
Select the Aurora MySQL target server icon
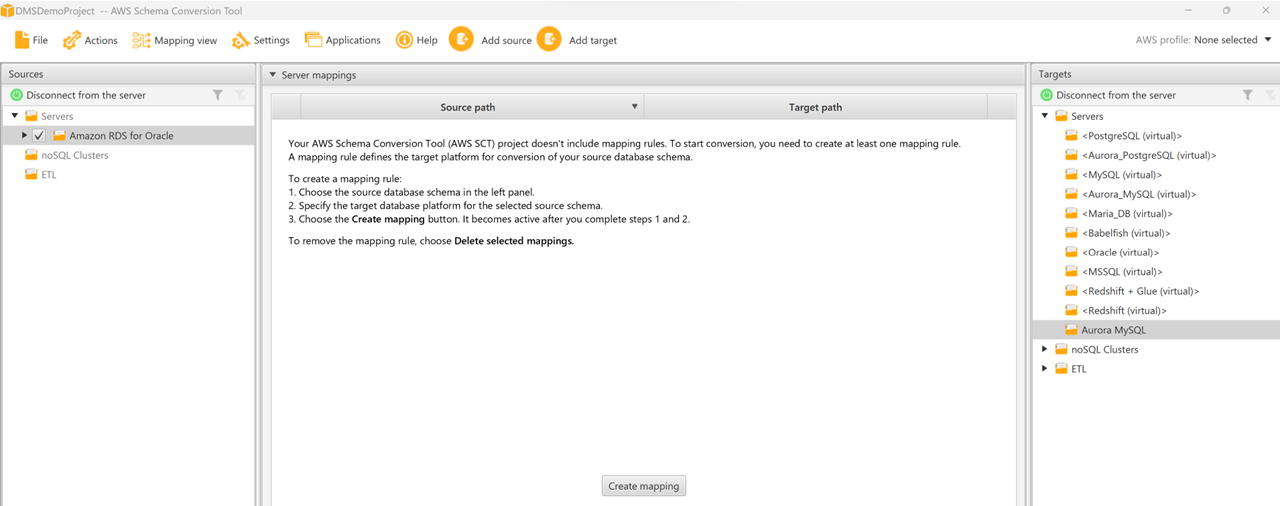pos(1071,330)
